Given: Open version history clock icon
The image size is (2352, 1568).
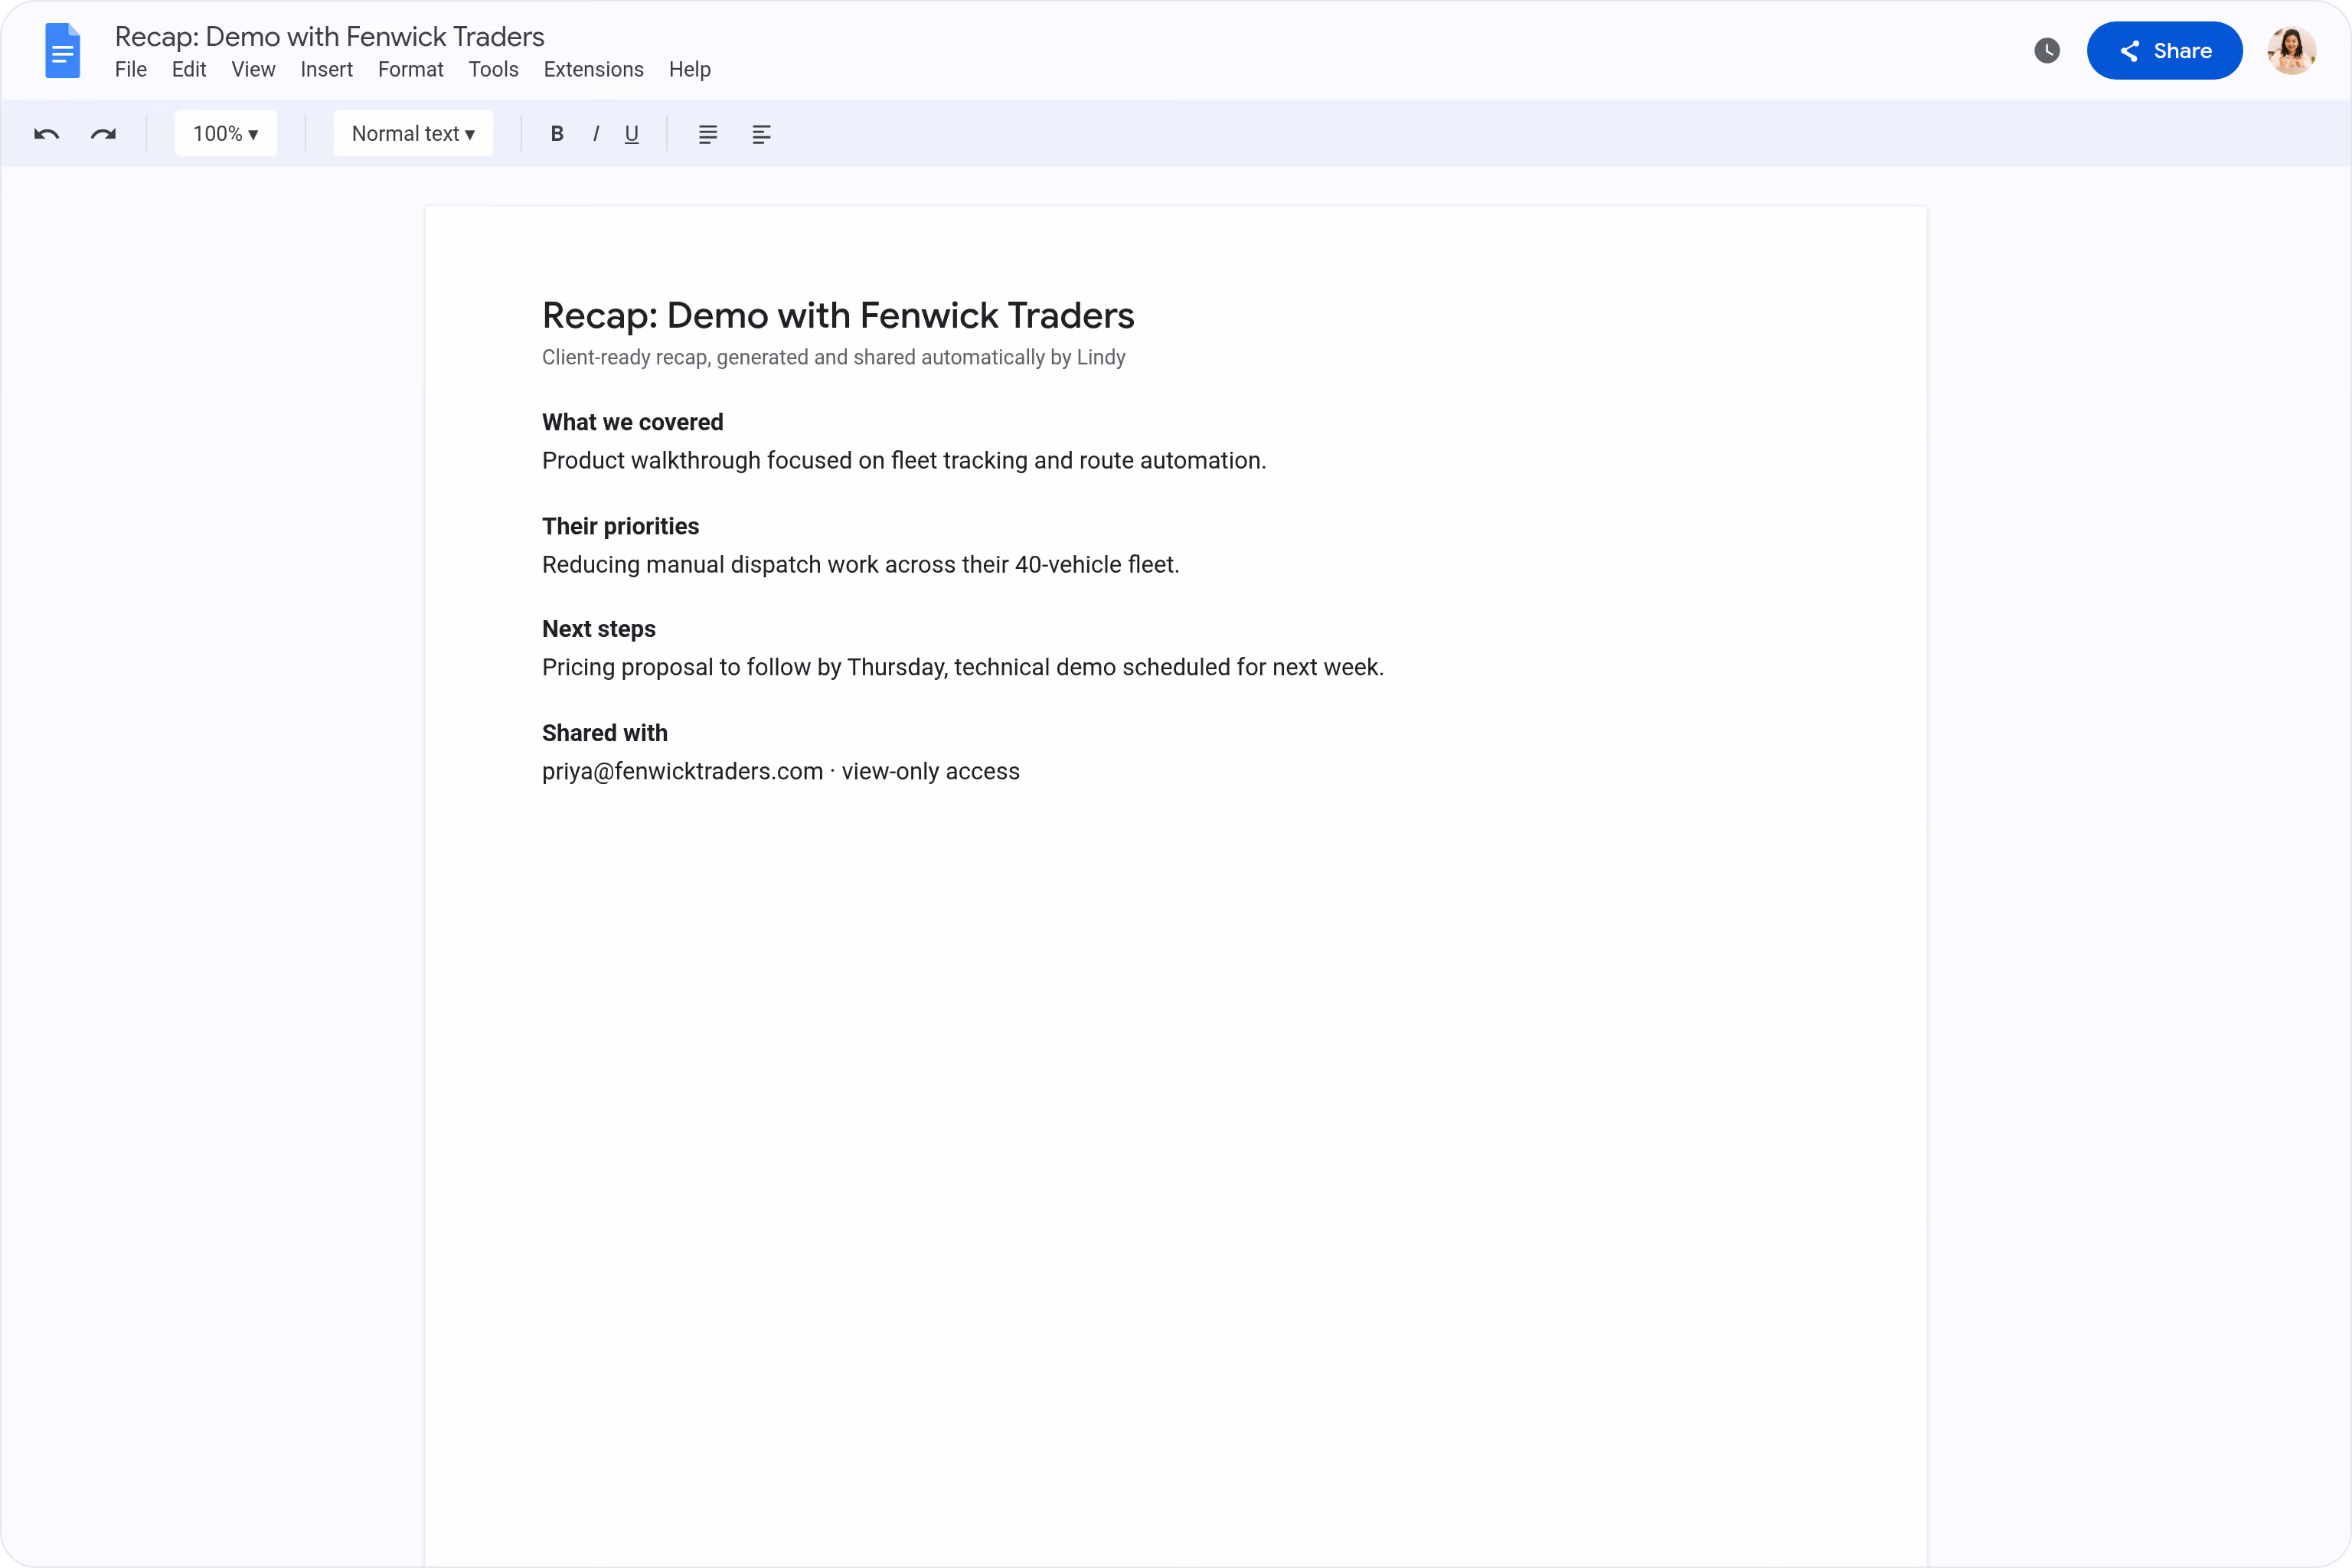Looking at the screenshot, I should point(2047,51).
